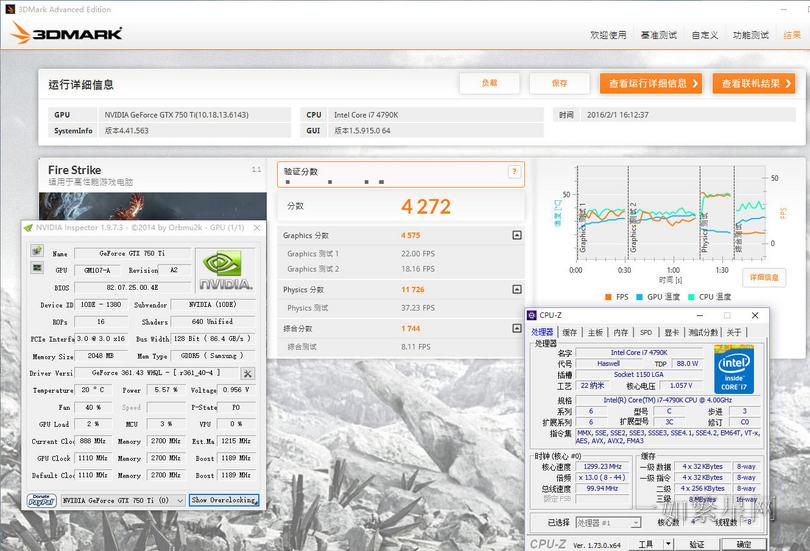Select the 主板 tab in CPU-Z
The height and width of the screenshot is (551, 810).
click(x=595, y=332)
